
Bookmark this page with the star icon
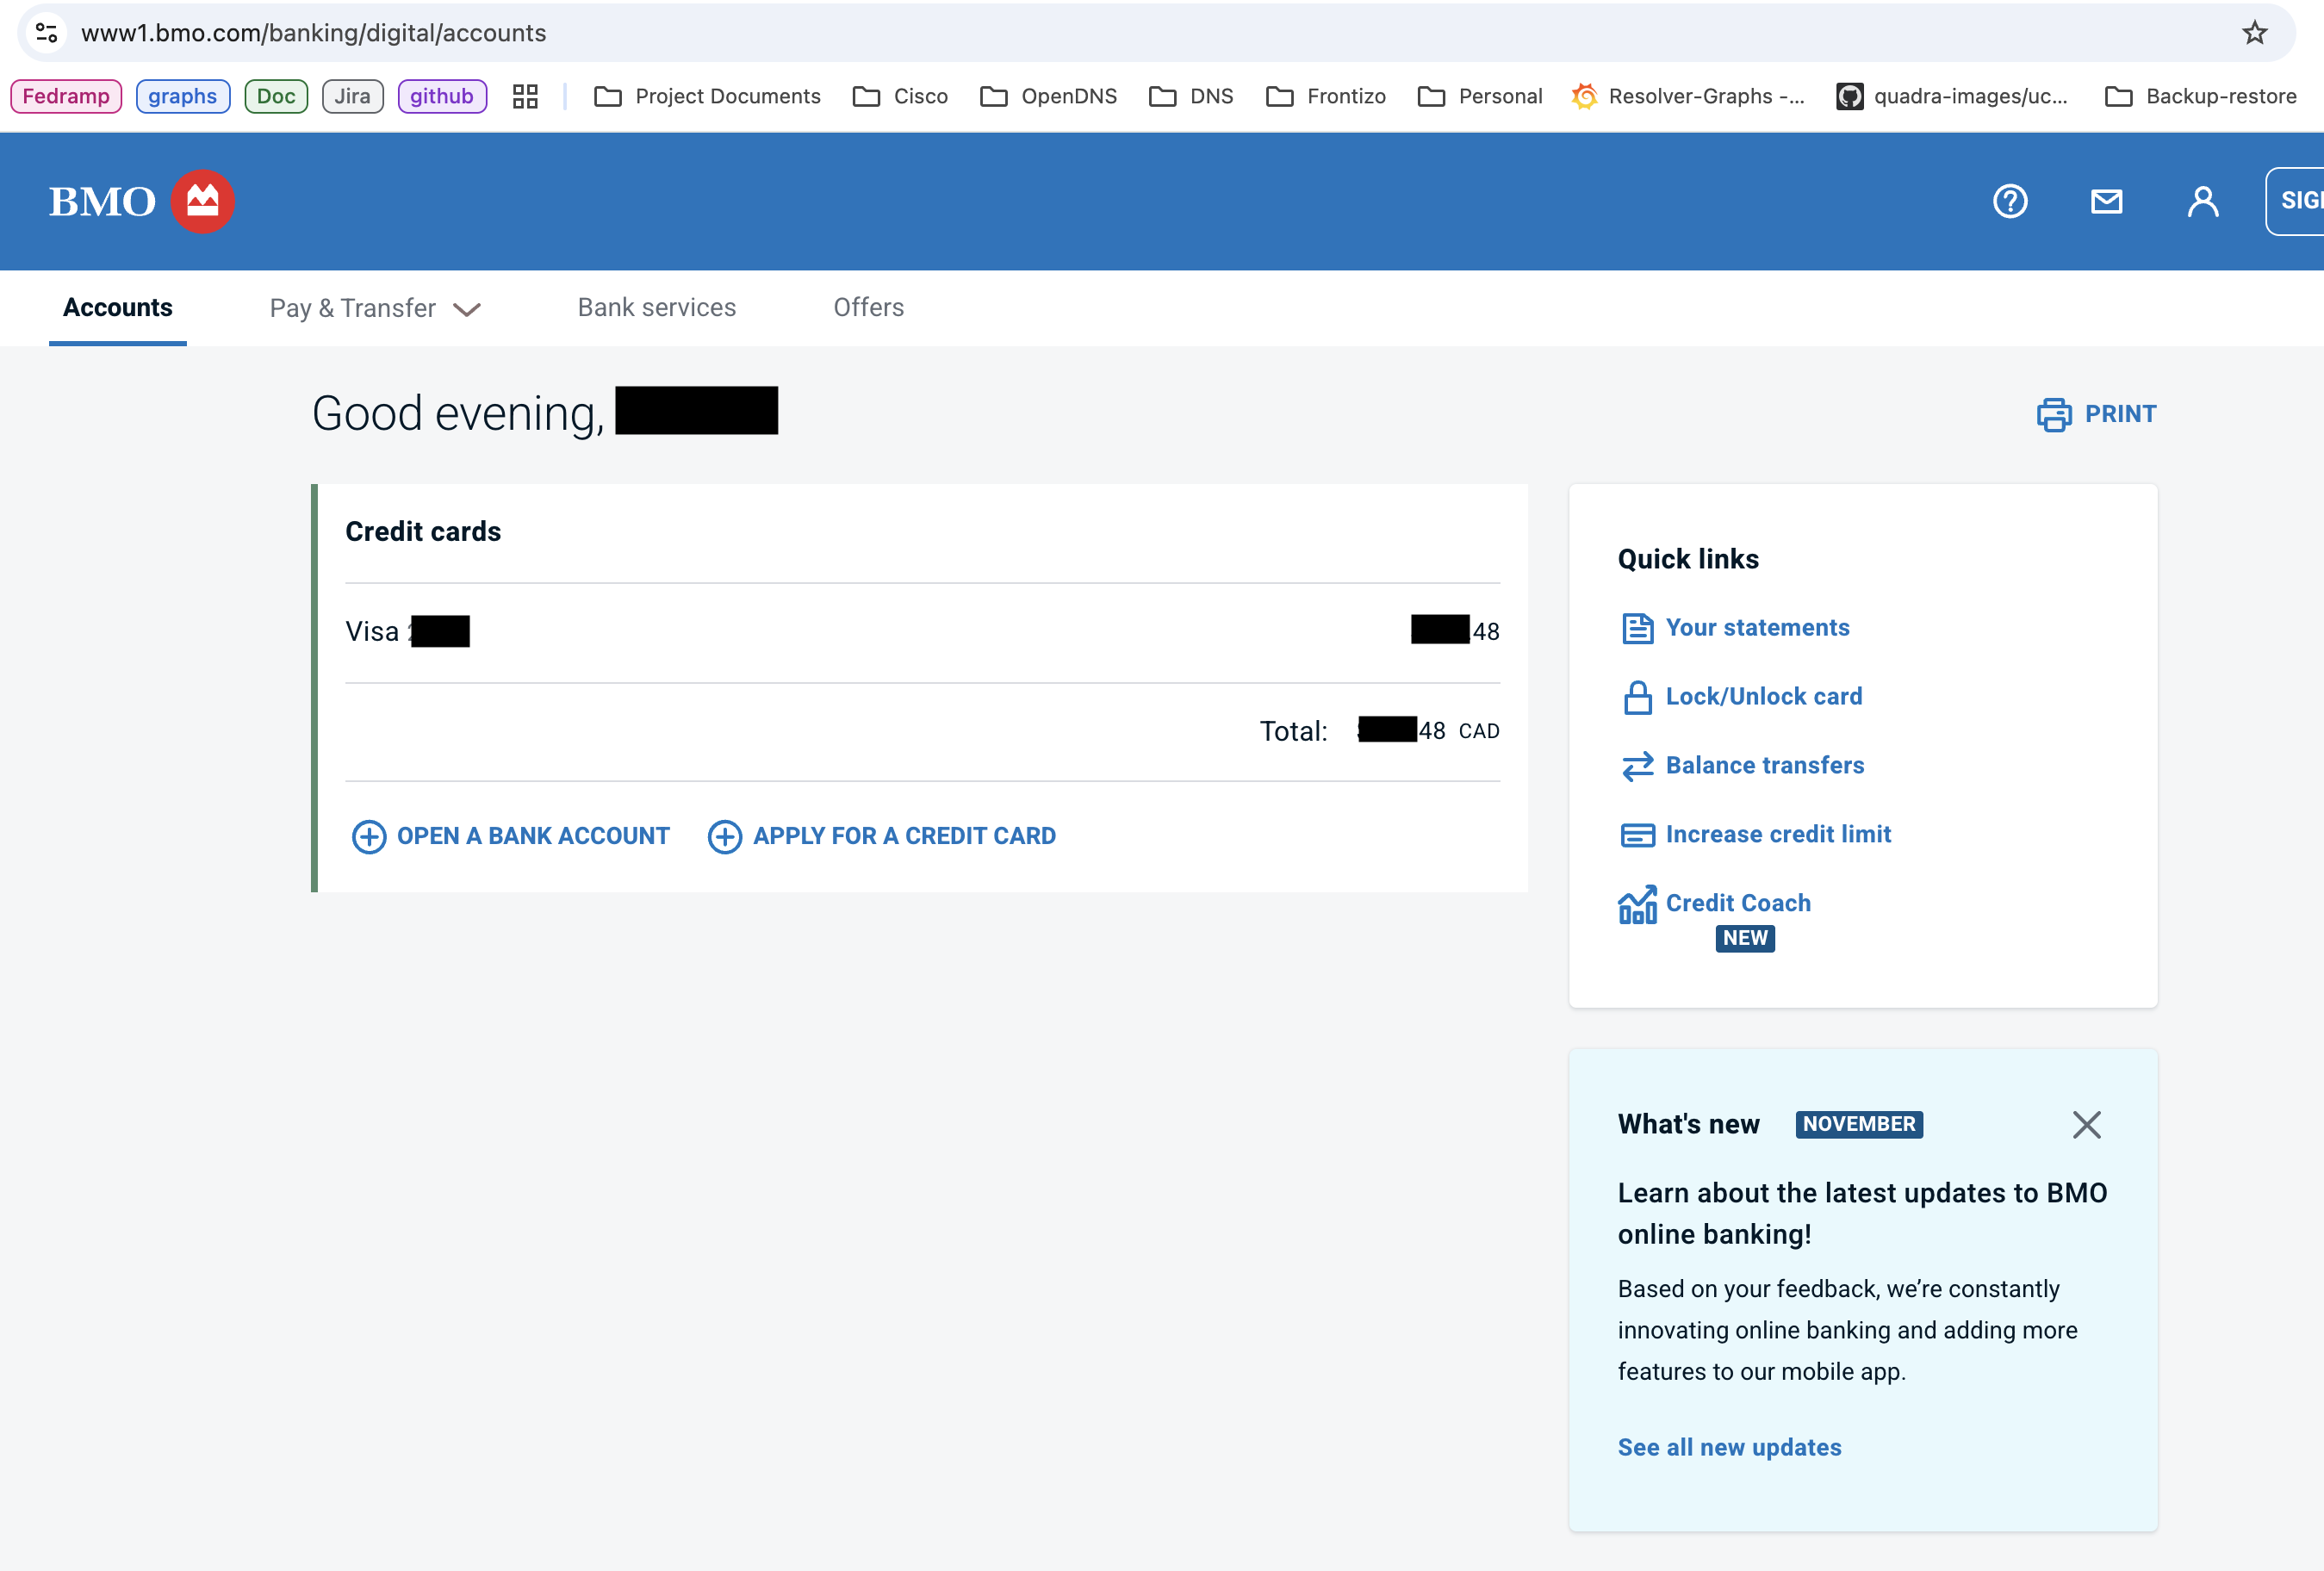2254,33
